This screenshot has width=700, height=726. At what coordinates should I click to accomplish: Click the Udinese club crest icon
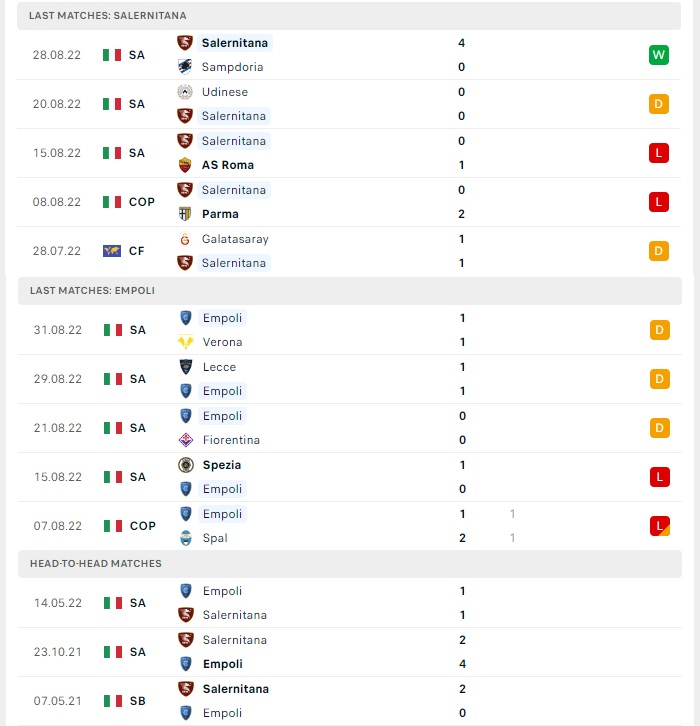click(185, 92)
